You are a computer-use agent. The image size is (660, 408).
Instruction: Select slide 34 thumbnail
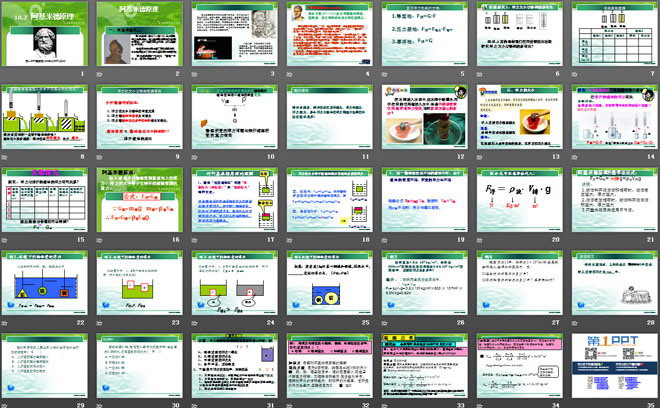[520, 365]
